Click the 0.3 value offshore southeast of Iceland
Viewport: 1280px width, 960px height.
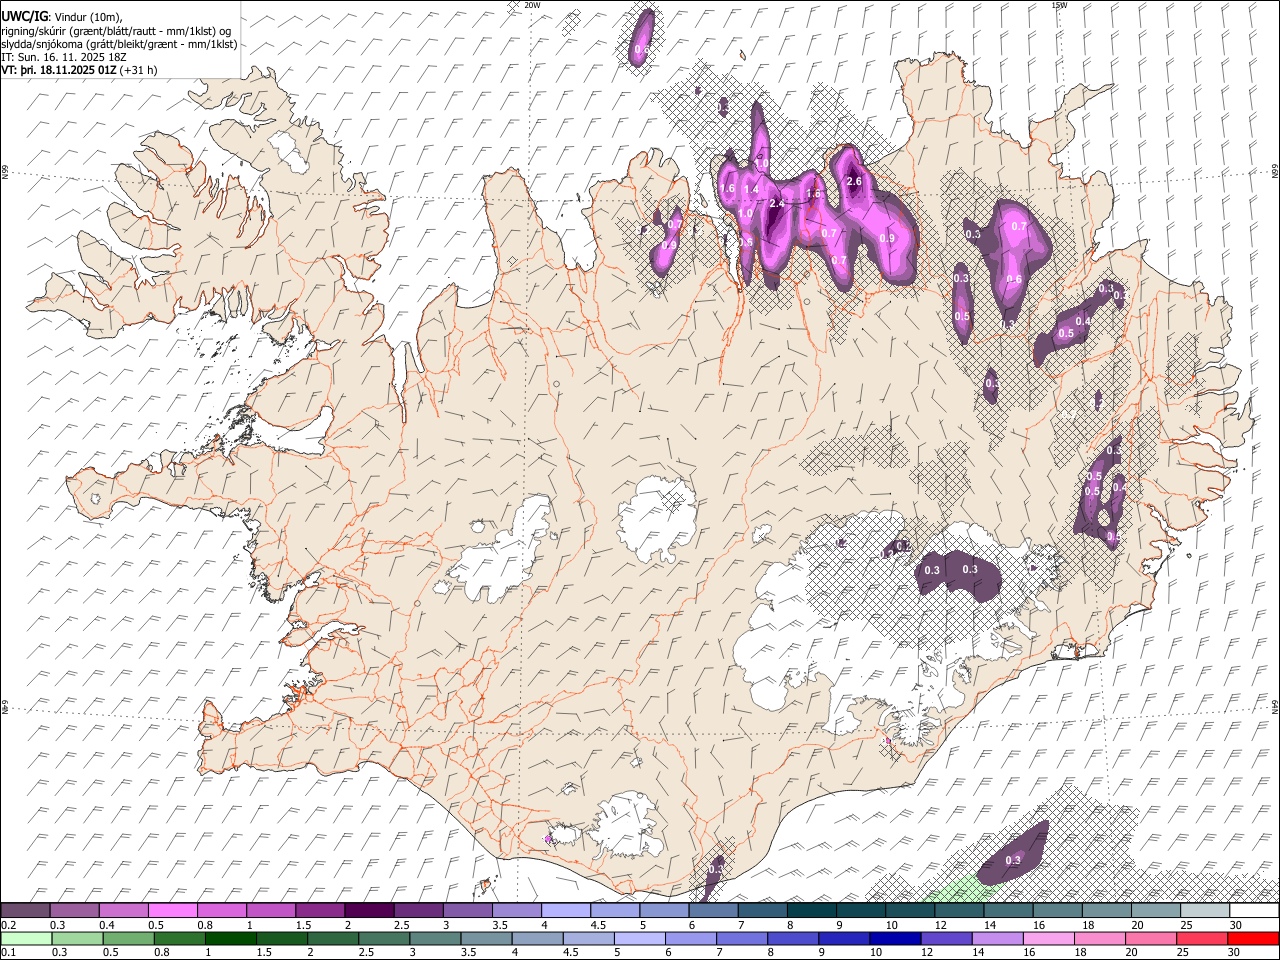click(x=1013, y=860)
